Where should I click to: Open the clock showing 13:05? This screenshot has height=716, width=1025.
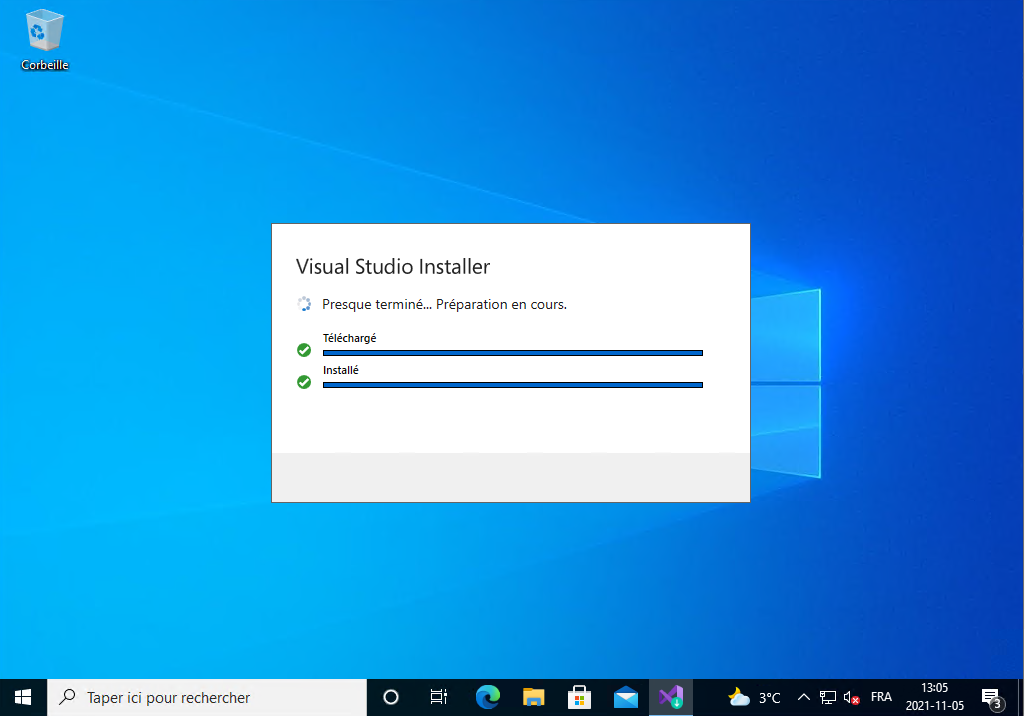[934, 696]
